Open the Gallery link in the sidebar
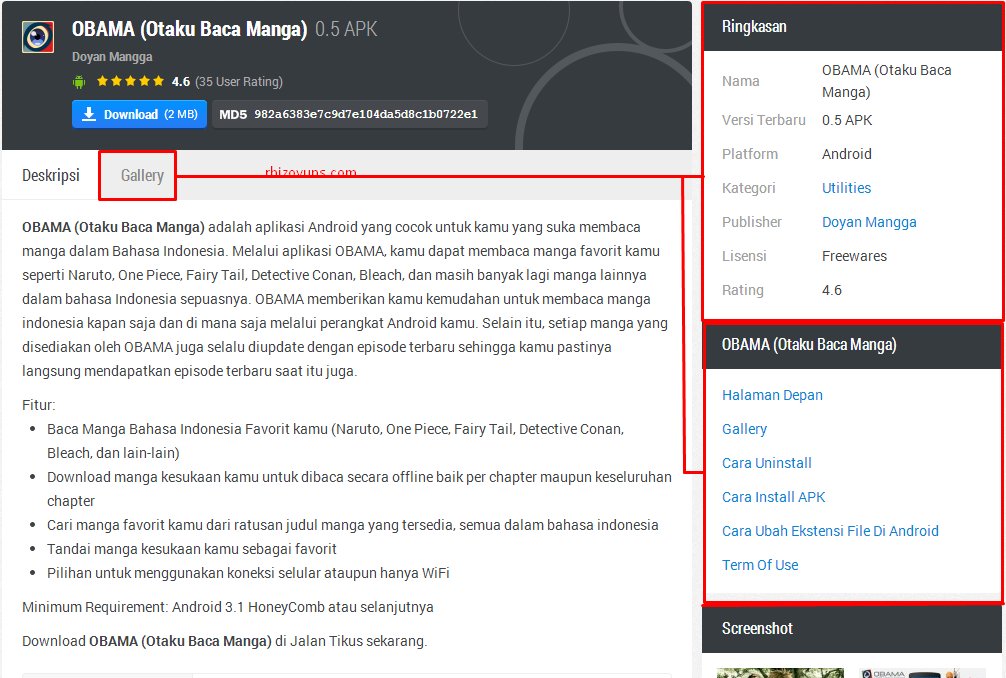The image size is (1006, 678). tap(744, 429)
